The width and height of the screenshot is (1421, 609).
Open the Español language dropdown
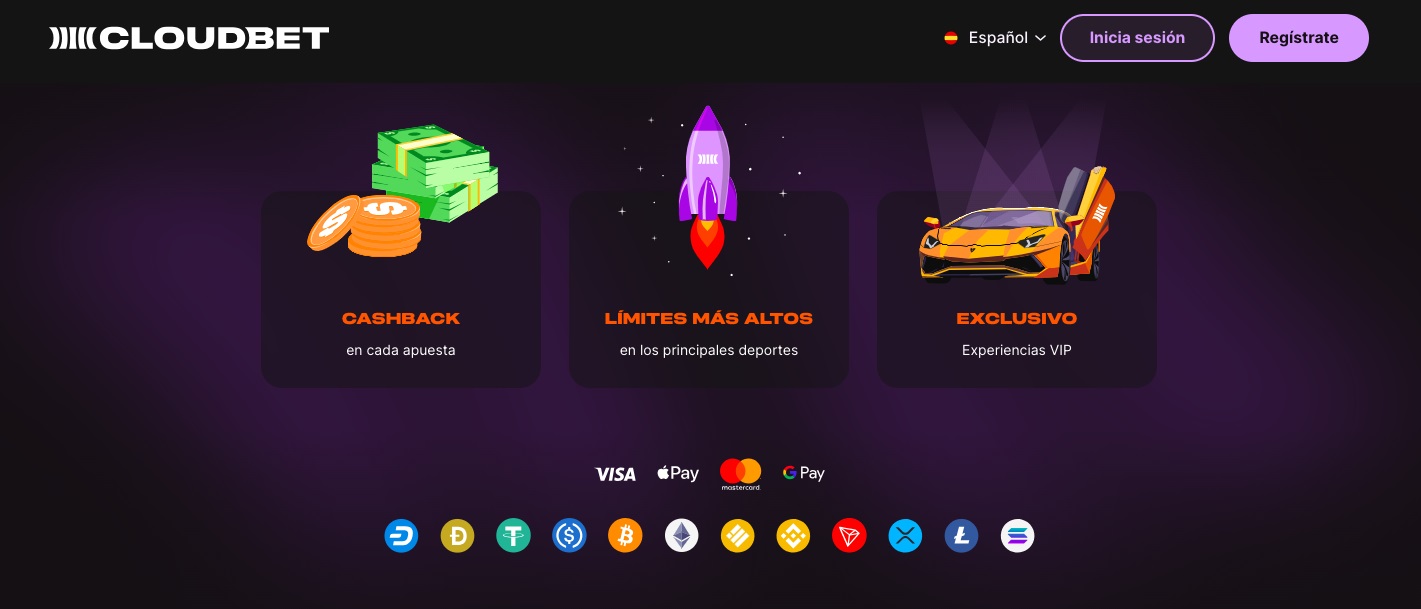(995, 38)
